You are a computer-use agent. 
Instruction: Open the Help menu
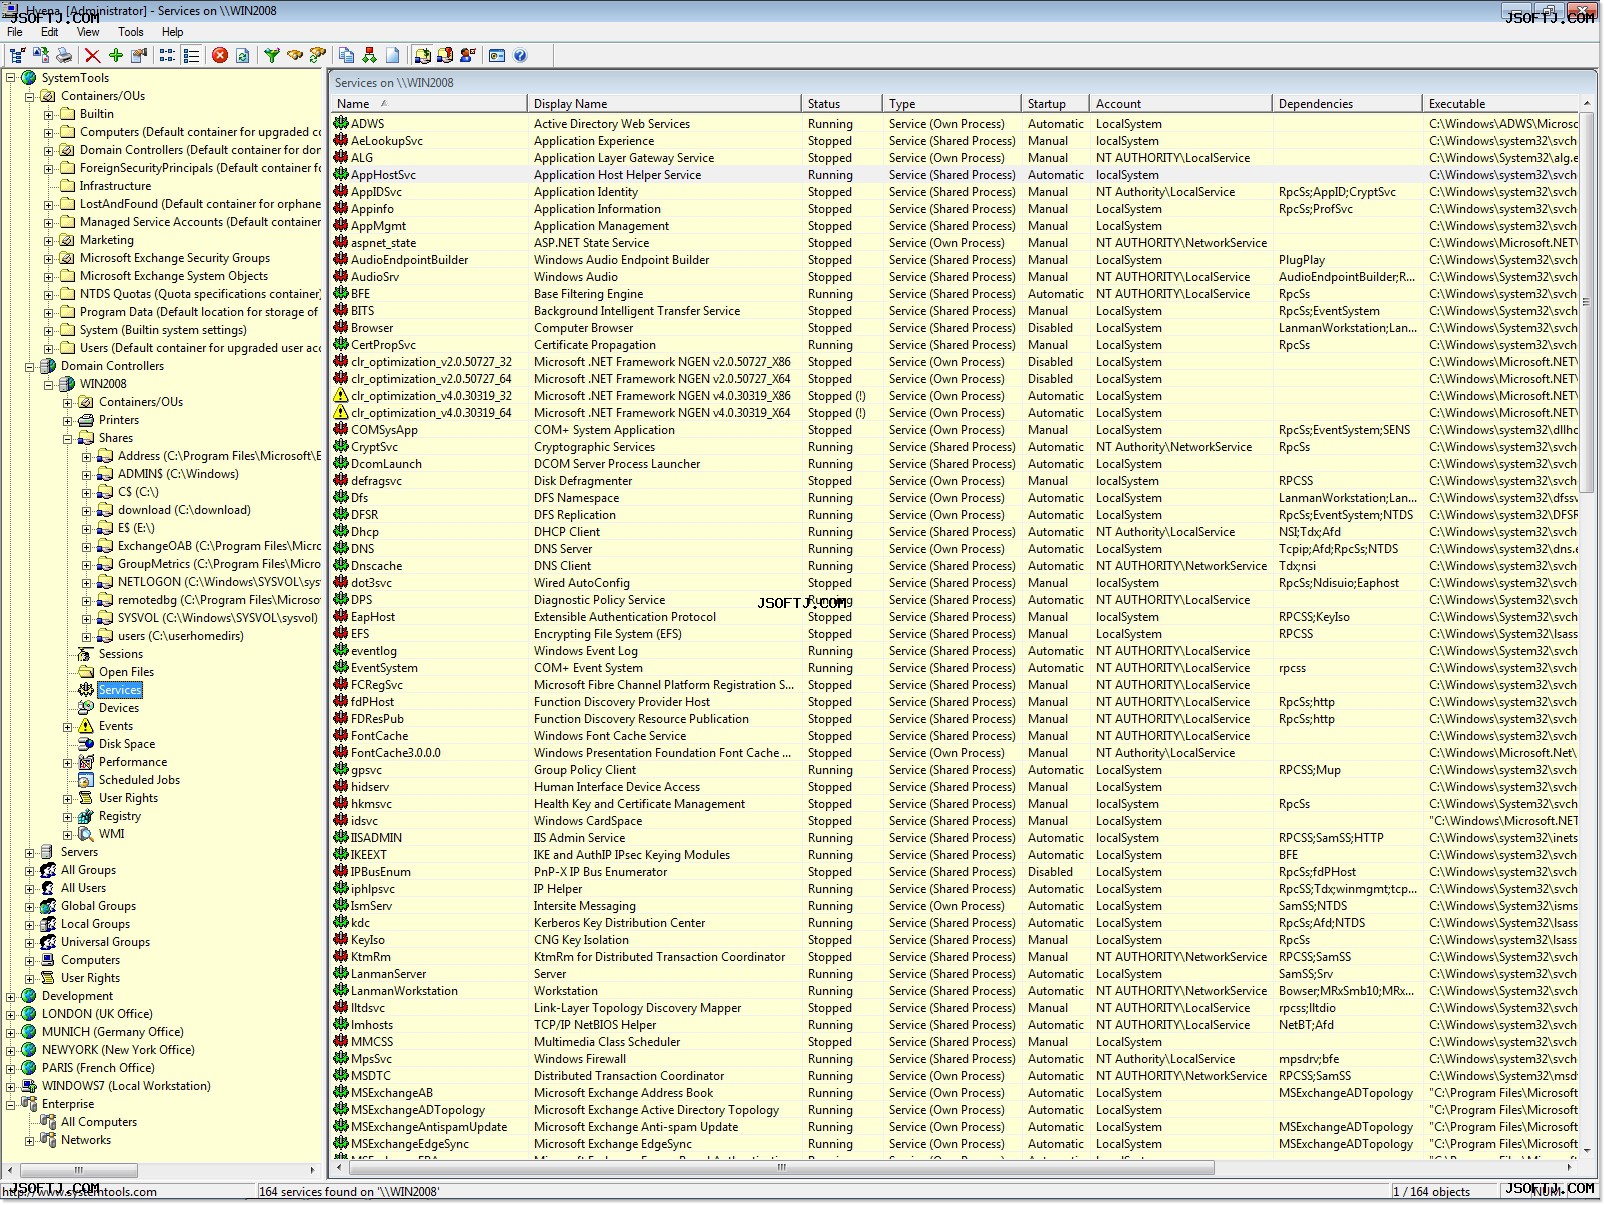(x=173, y=32)
